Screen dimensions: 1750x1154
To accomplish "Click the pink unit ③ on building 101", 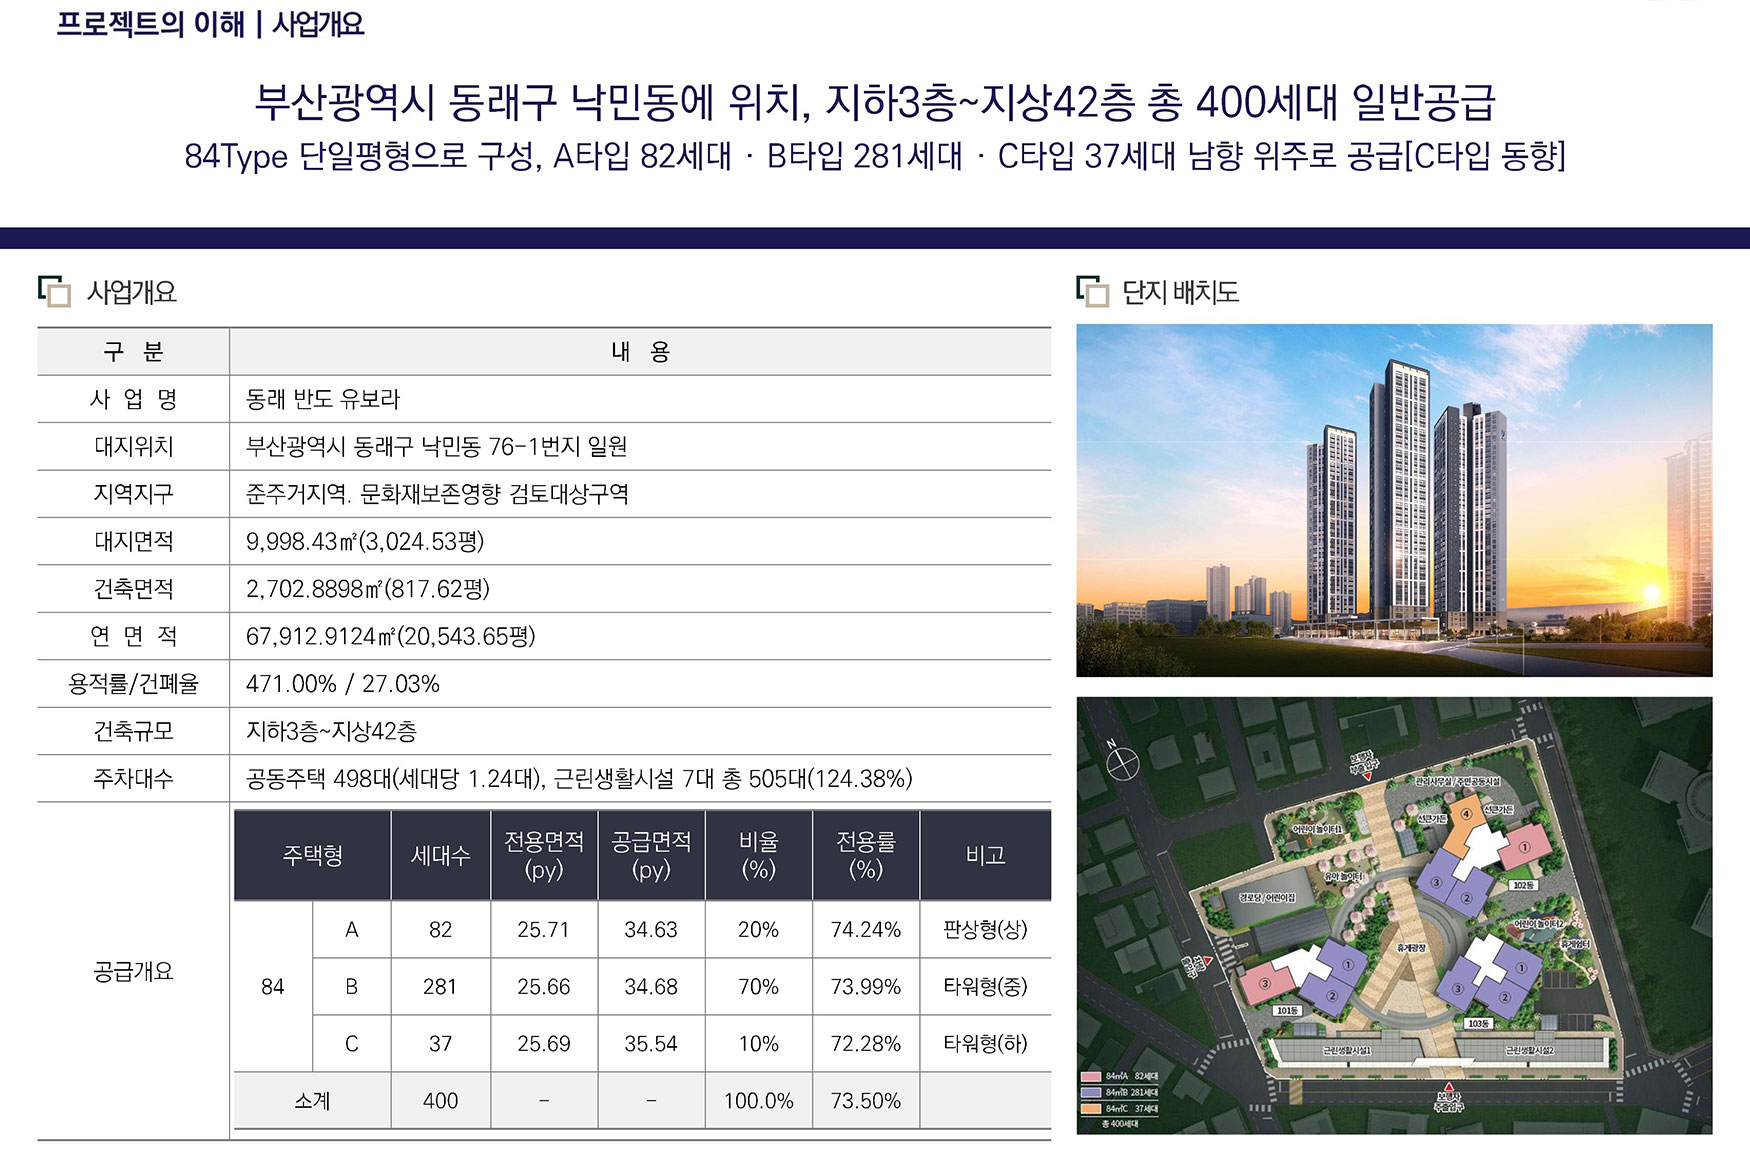I will pyautogui.click(x=1264, y=984).
